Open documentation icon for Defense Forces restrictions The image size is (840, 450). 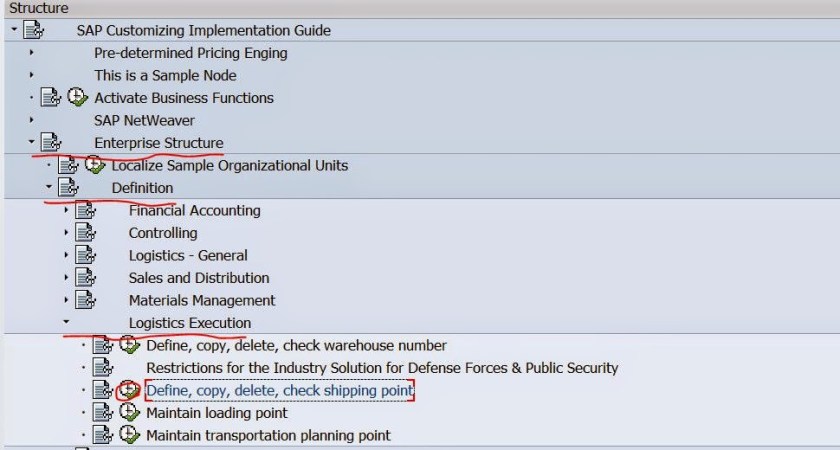103,368
